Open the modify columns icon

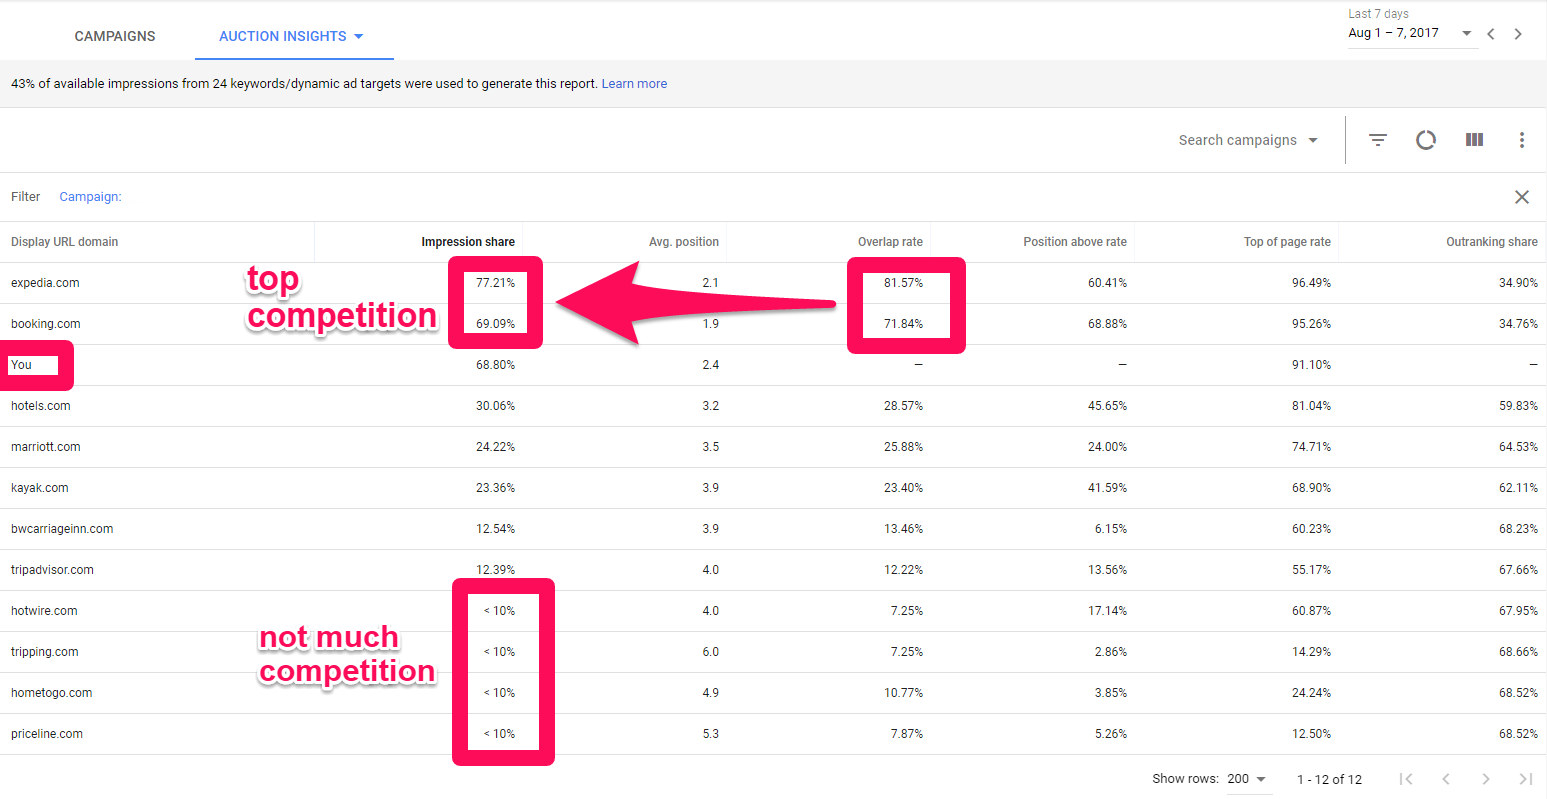coord(1474,140)
